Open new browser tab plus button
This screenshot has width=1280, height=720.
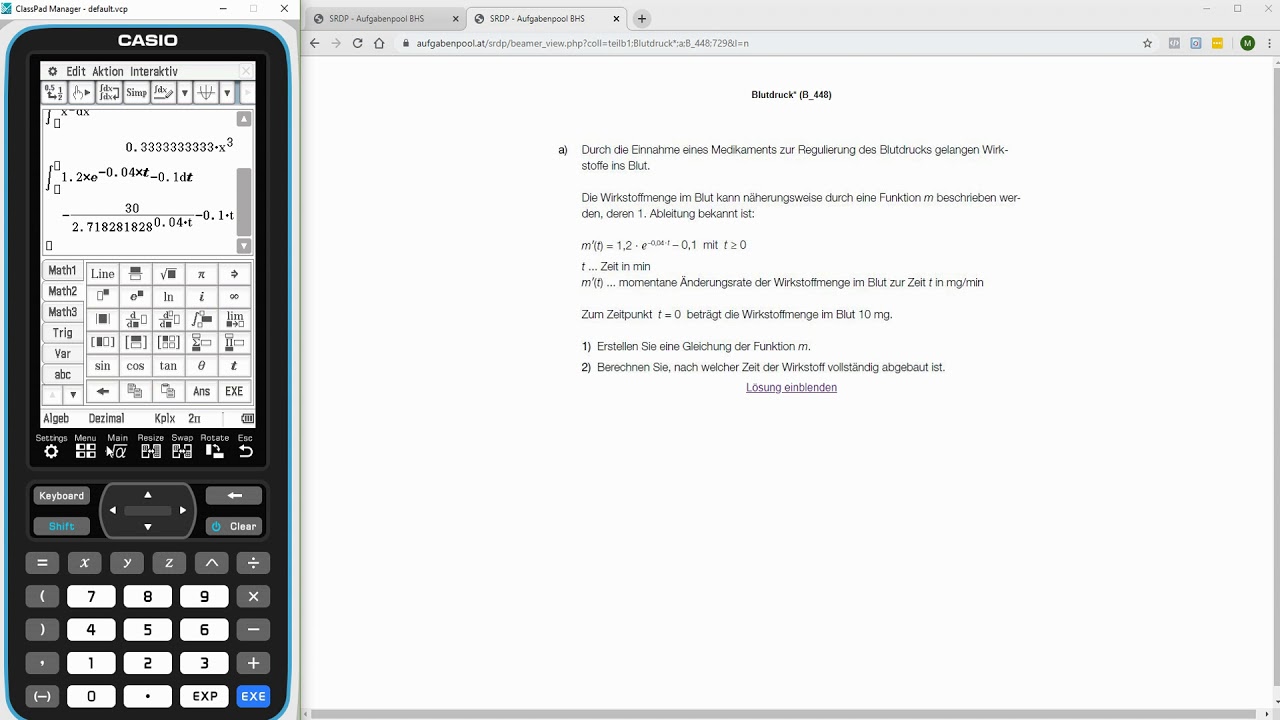click(642, 18)
